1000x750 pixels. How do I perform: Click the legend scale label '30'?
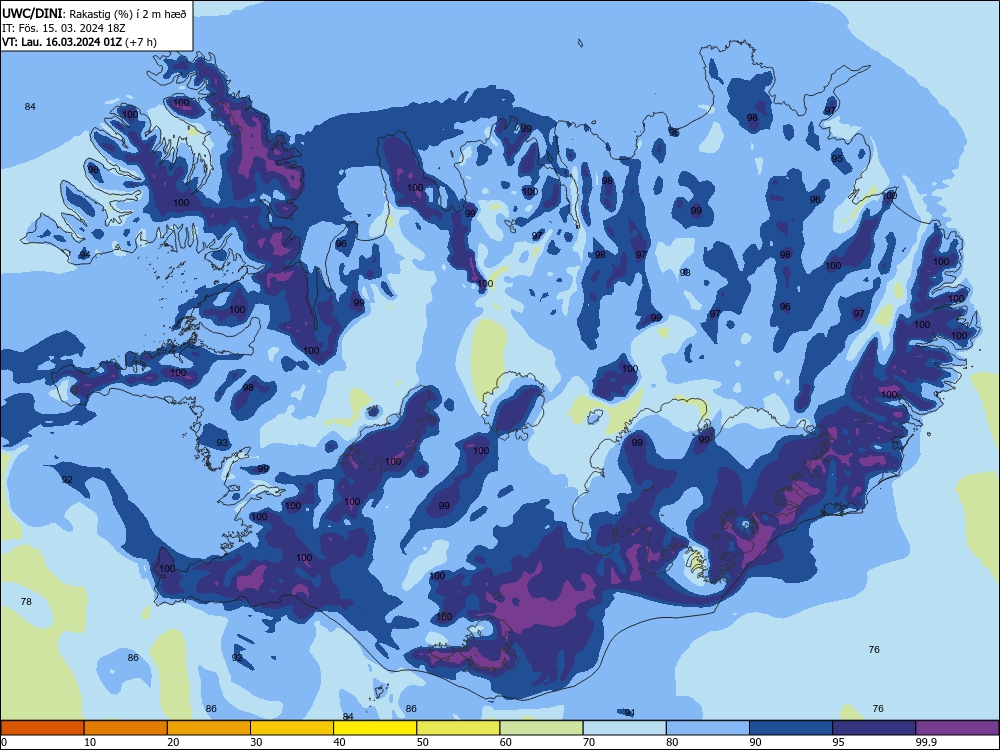coord(256,742)
